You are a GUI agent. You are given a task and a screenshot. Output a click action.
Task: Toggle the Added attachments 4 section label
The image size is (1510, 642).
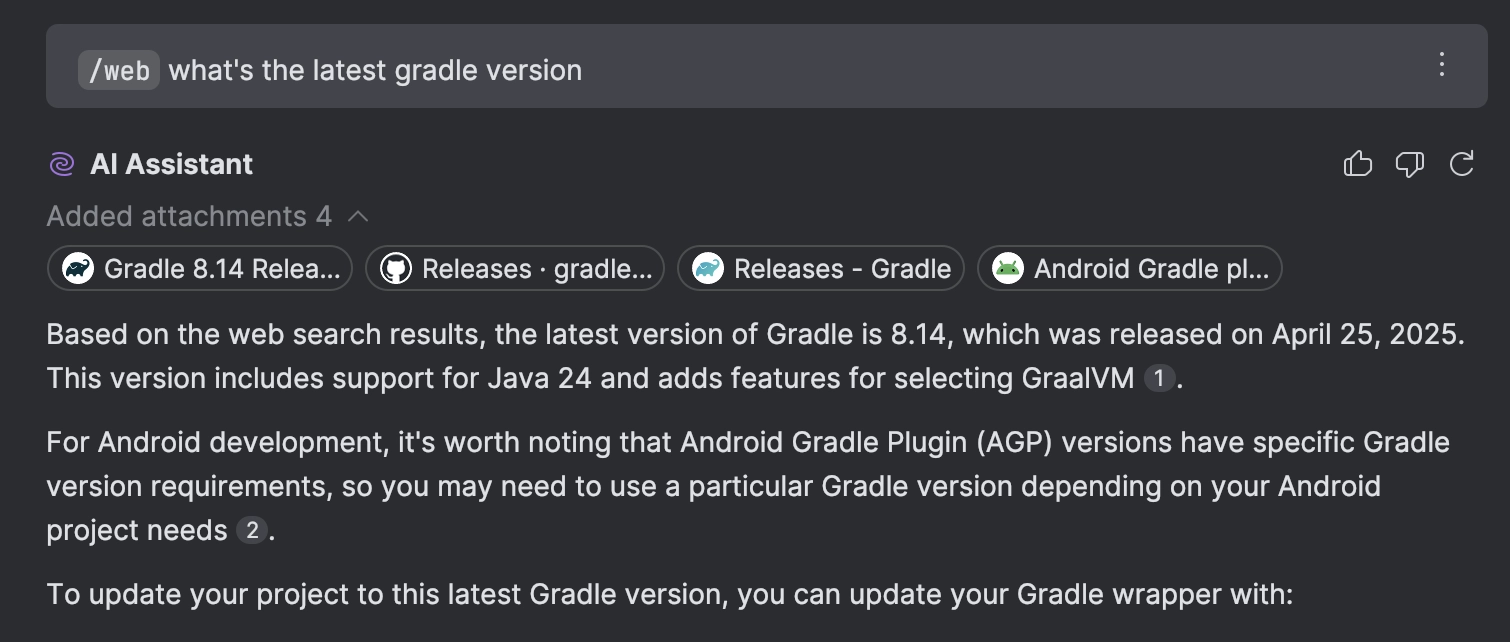click(189, 216)
